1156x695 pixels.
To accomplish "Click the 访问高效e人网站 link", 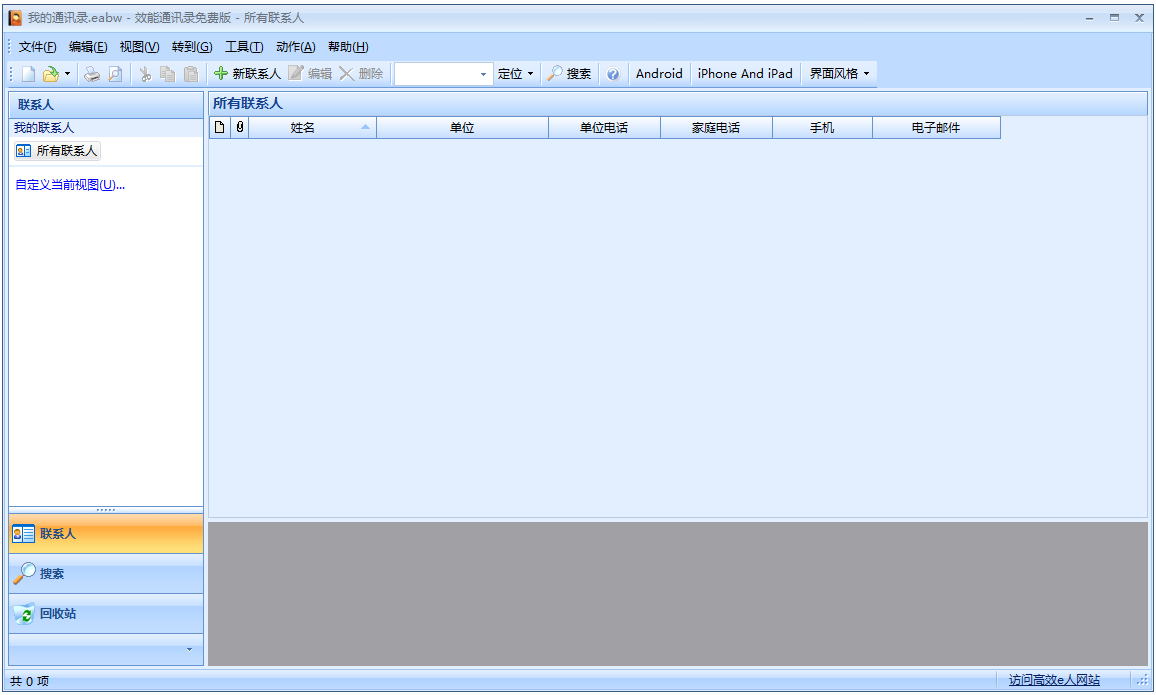I will (x=1054, y=680).
